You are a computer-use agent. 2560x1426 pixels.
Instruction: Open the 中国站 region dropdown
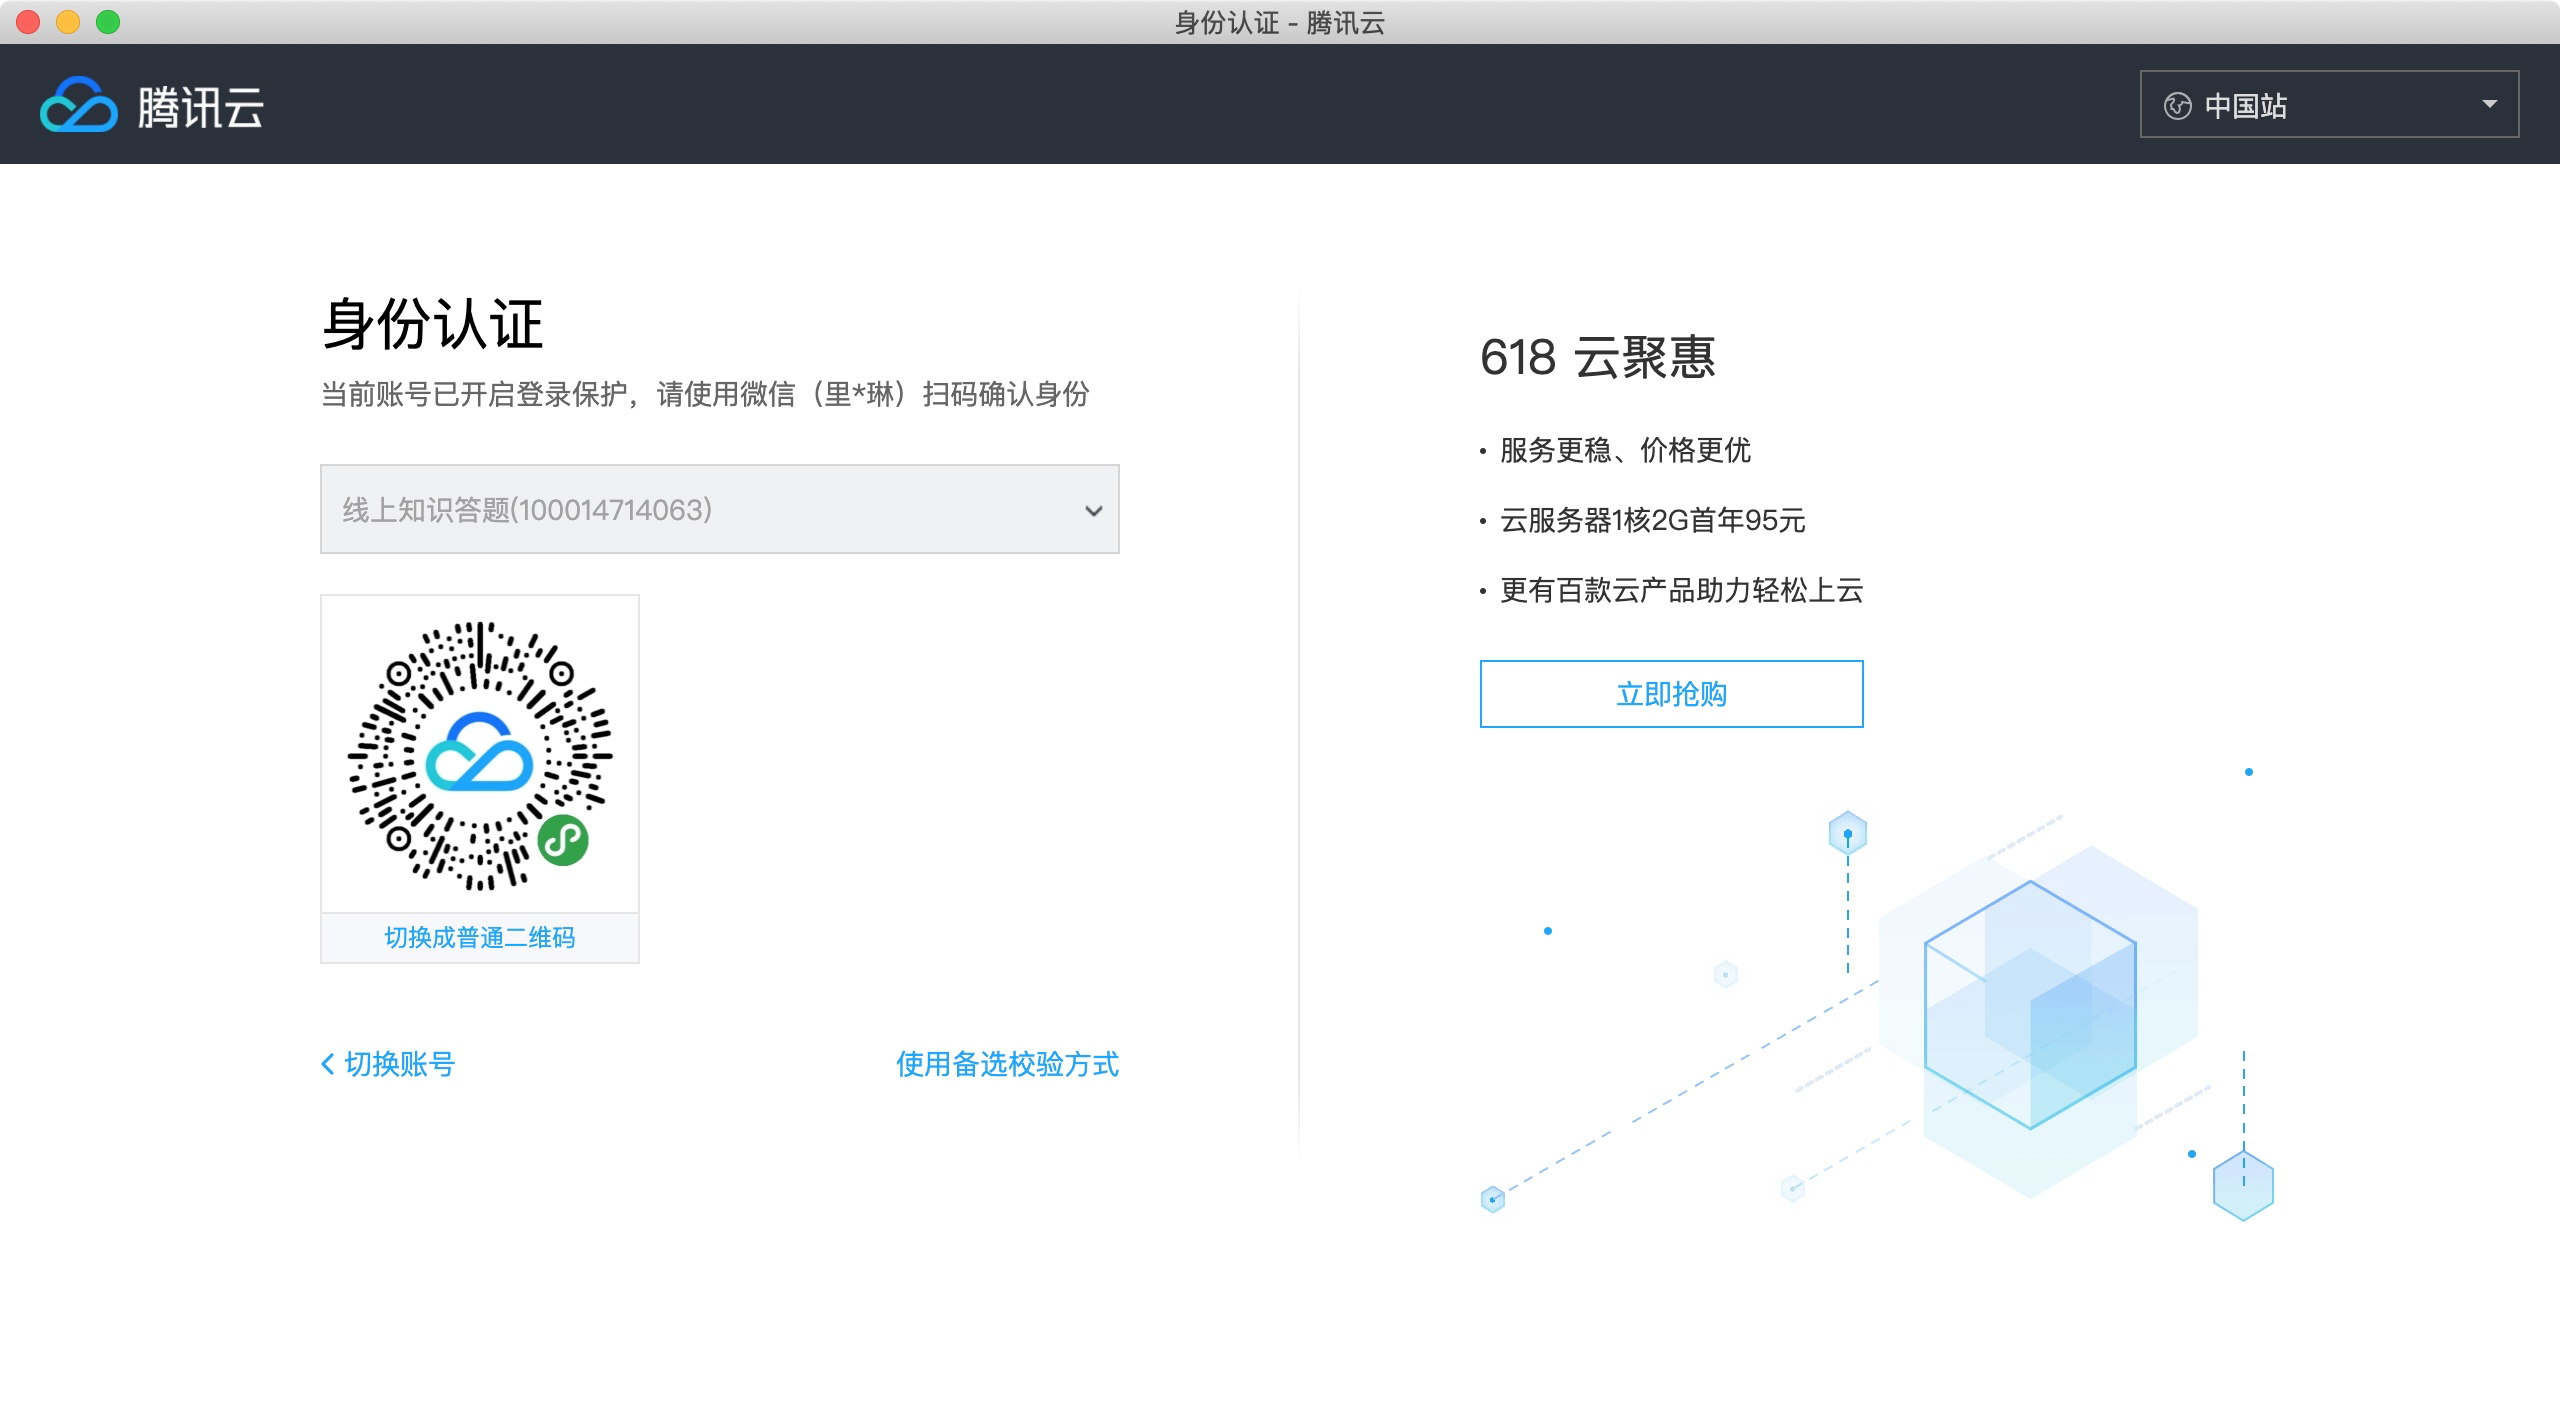pyautogui.click(x=2328, y=104)
